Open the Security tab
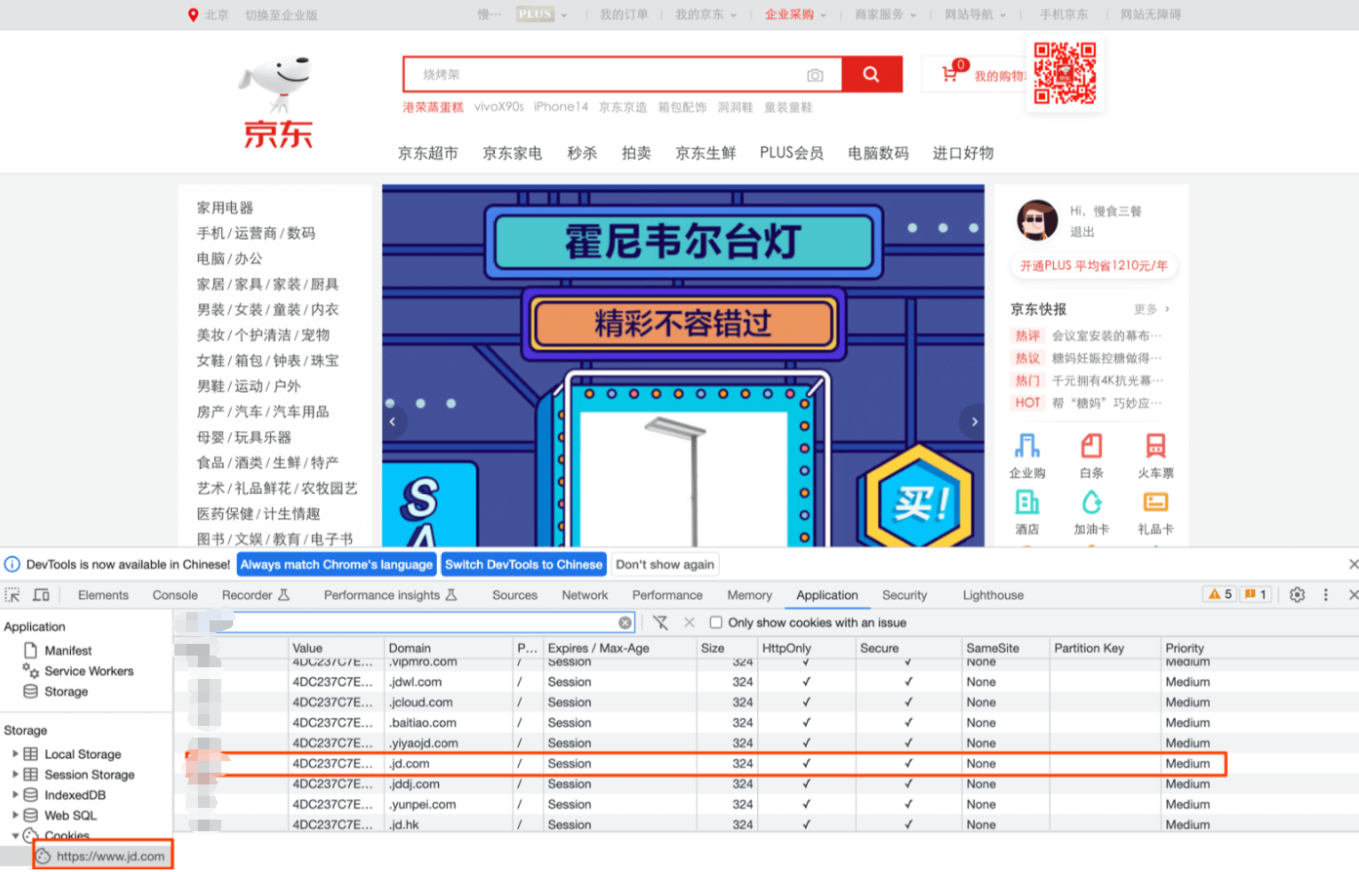The image size is (1359, 872). (905, 595)
